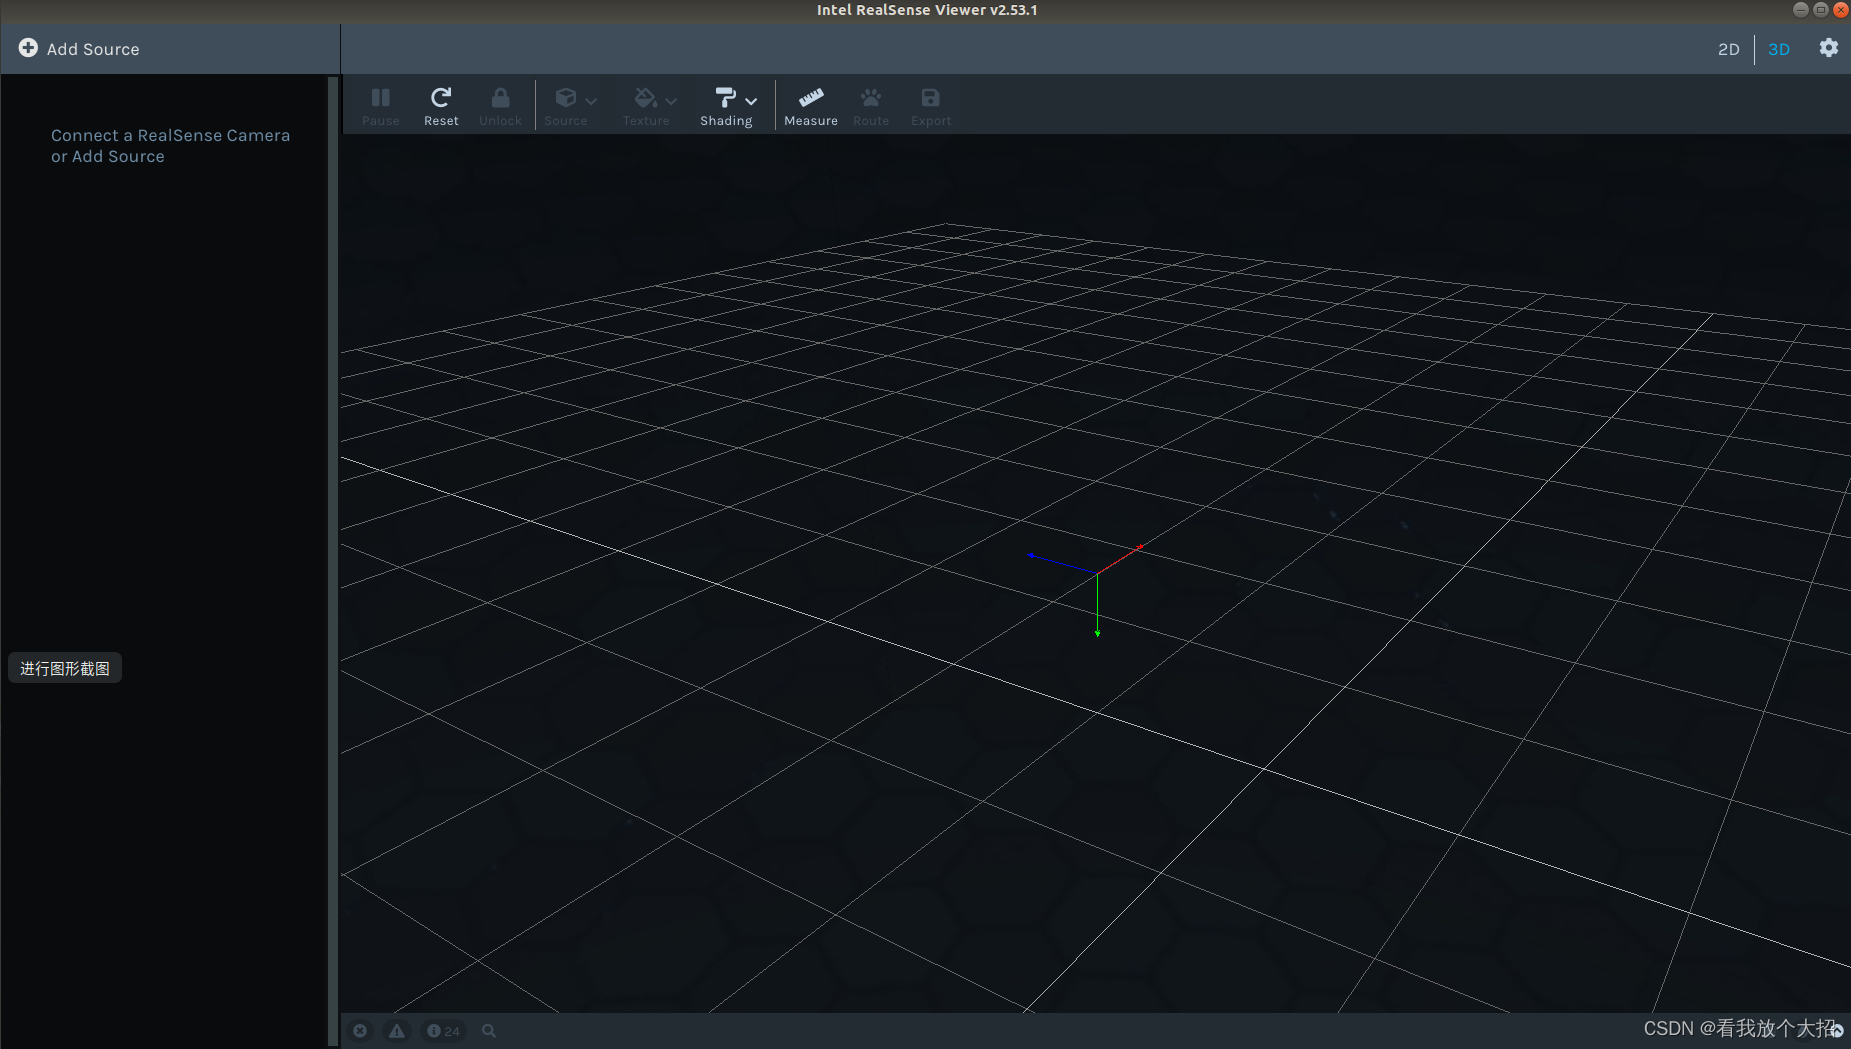Switch to the 2D view tab

point(1729,49)
